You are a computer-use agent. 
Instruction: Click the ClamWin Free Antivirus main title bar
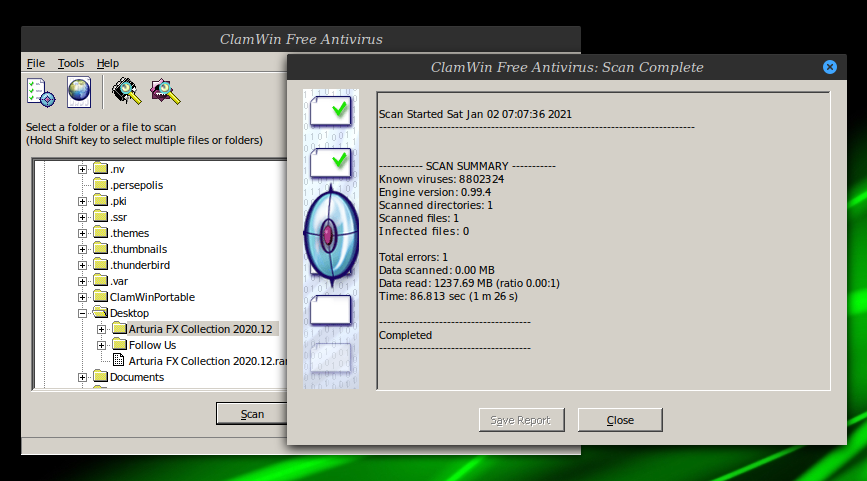point(301,39)
